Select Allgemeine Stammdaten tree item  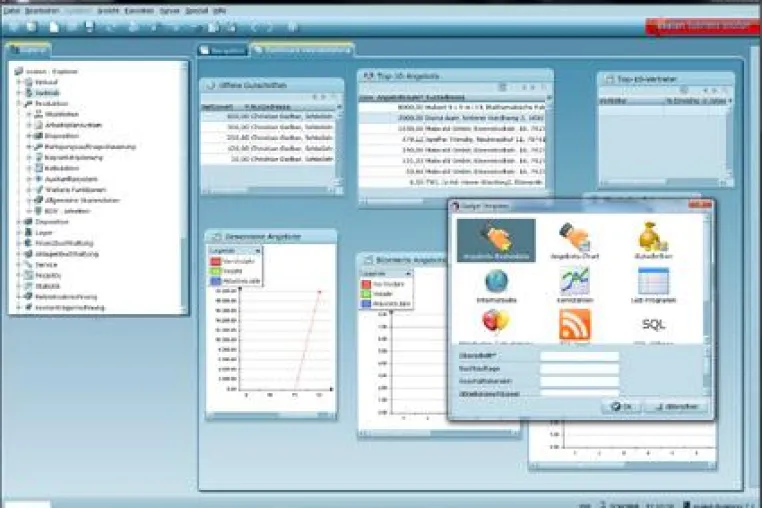pos(82,200)
